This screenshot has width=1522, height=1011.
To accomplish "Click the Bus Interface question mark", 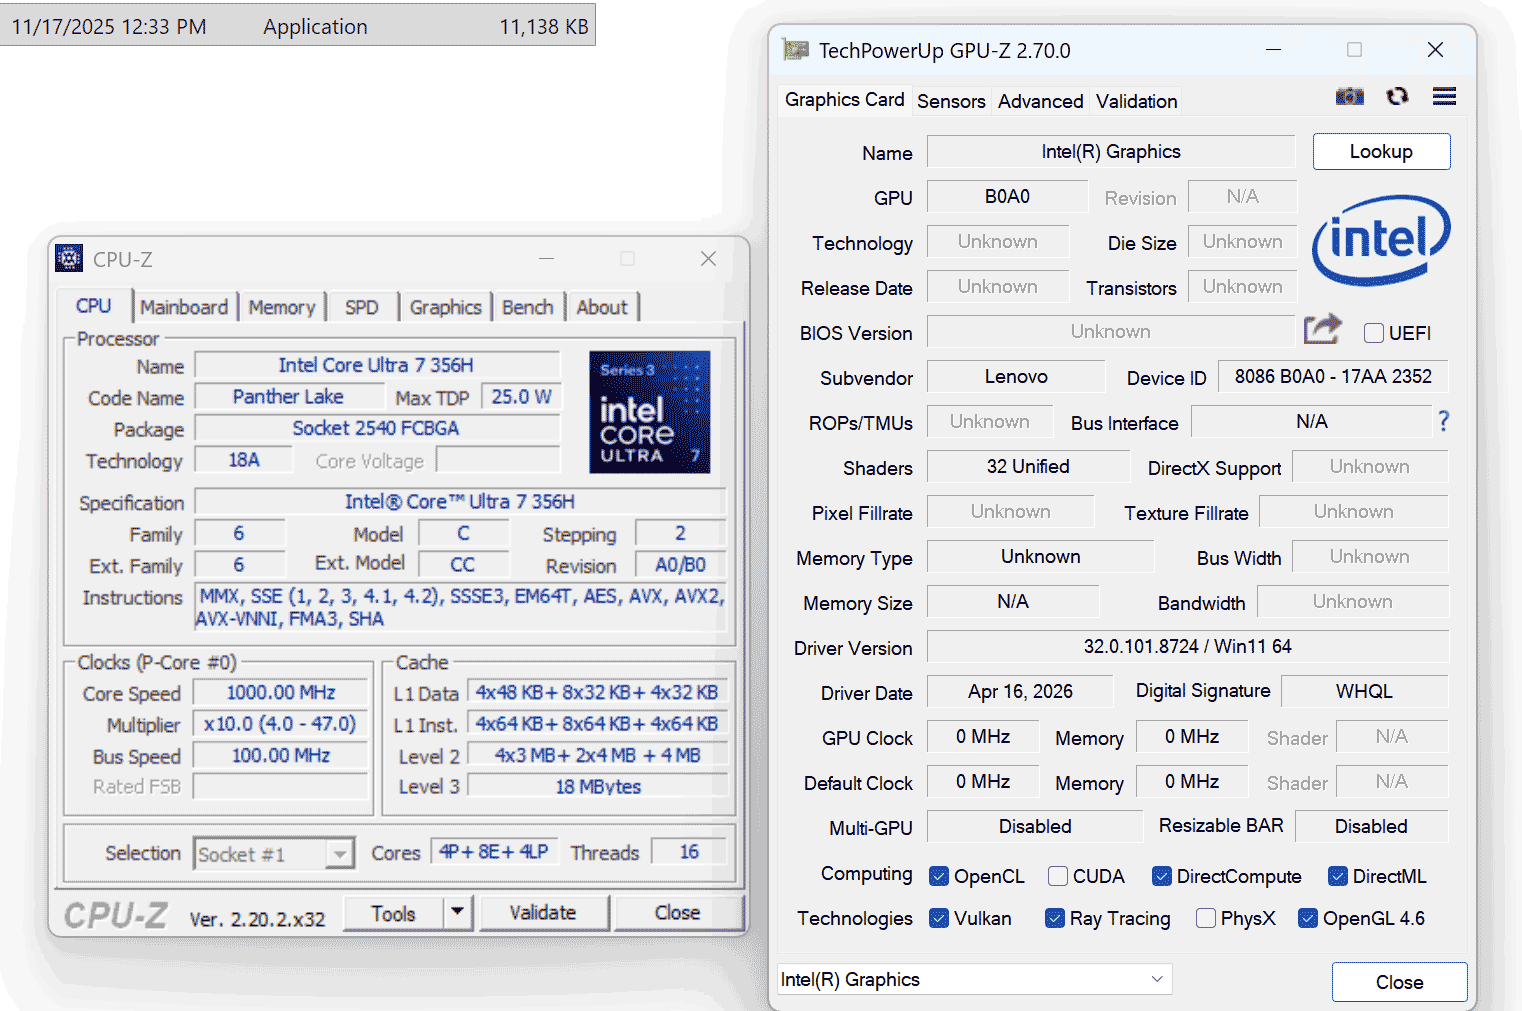I will pyautogui.click(x=1443, y=421).
